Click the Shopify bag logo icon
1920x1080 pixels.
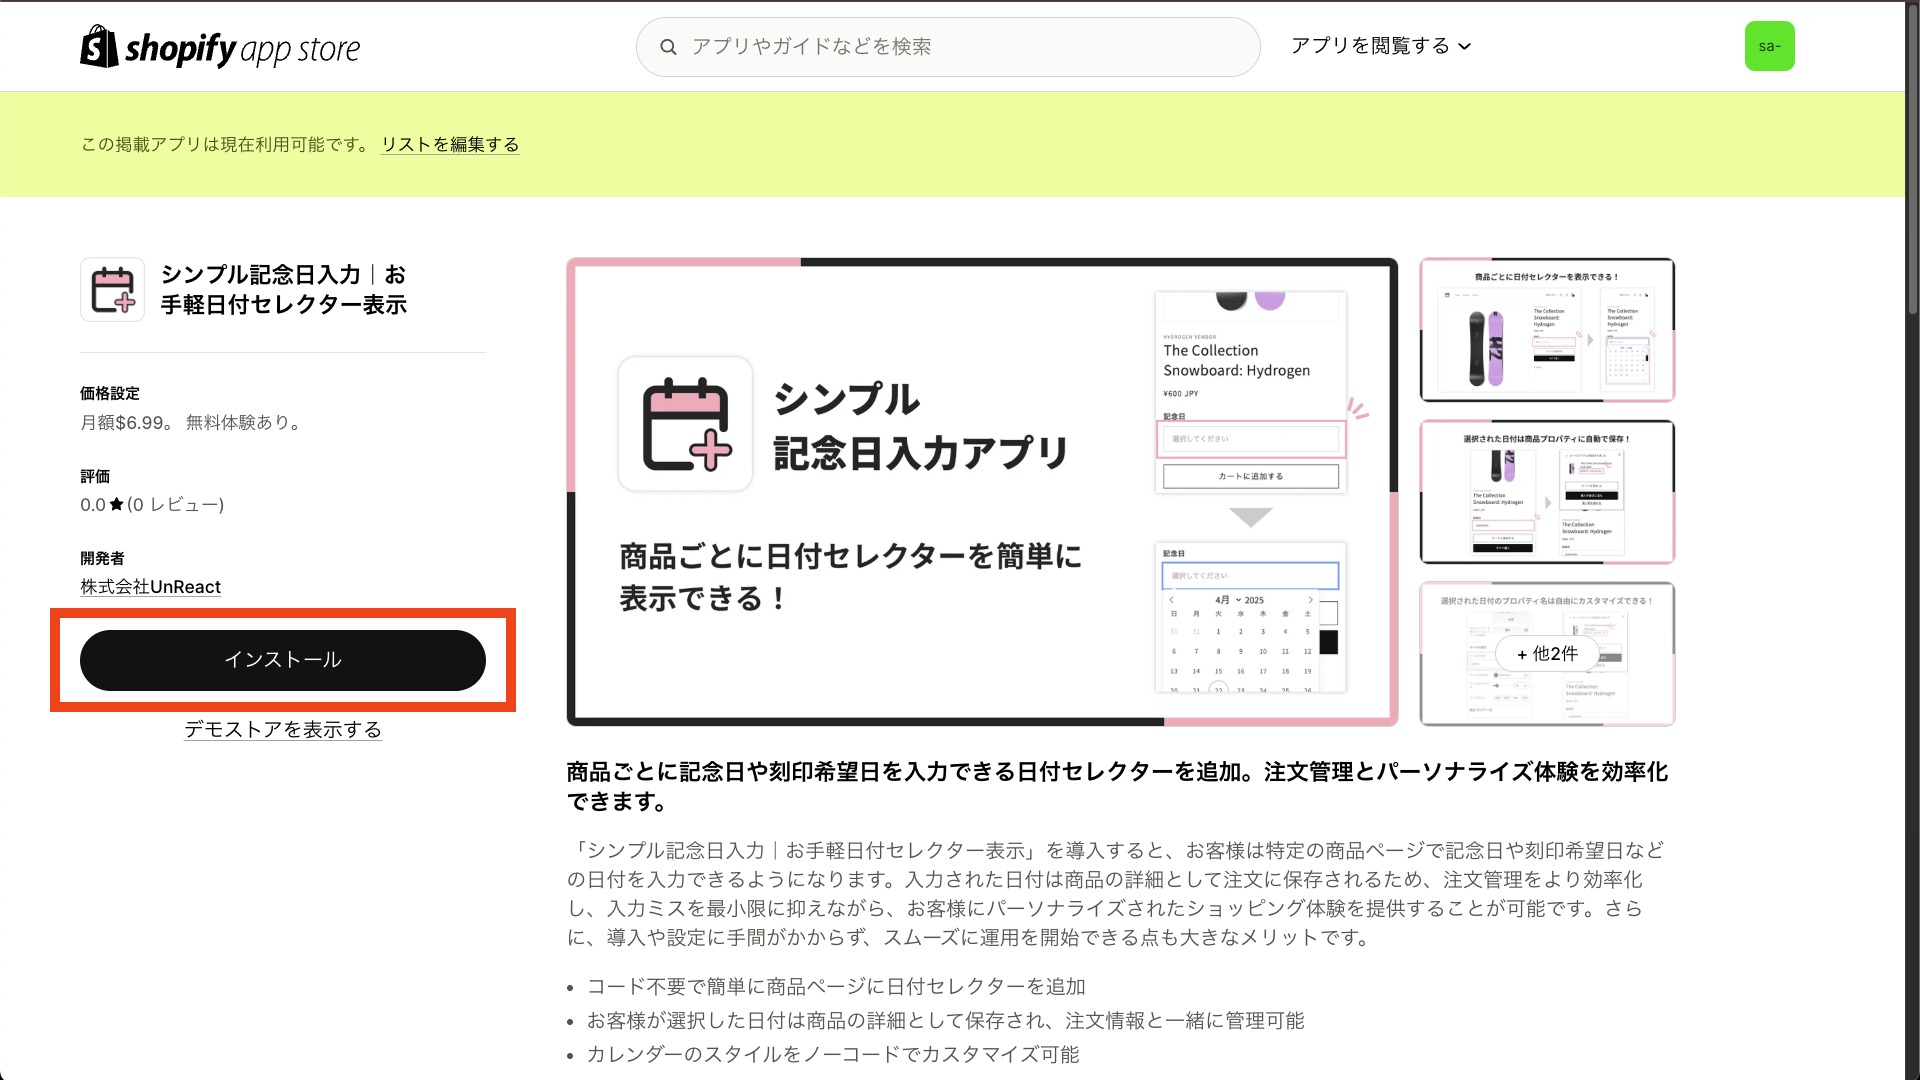pyautogui.click(x=99, y=47)
